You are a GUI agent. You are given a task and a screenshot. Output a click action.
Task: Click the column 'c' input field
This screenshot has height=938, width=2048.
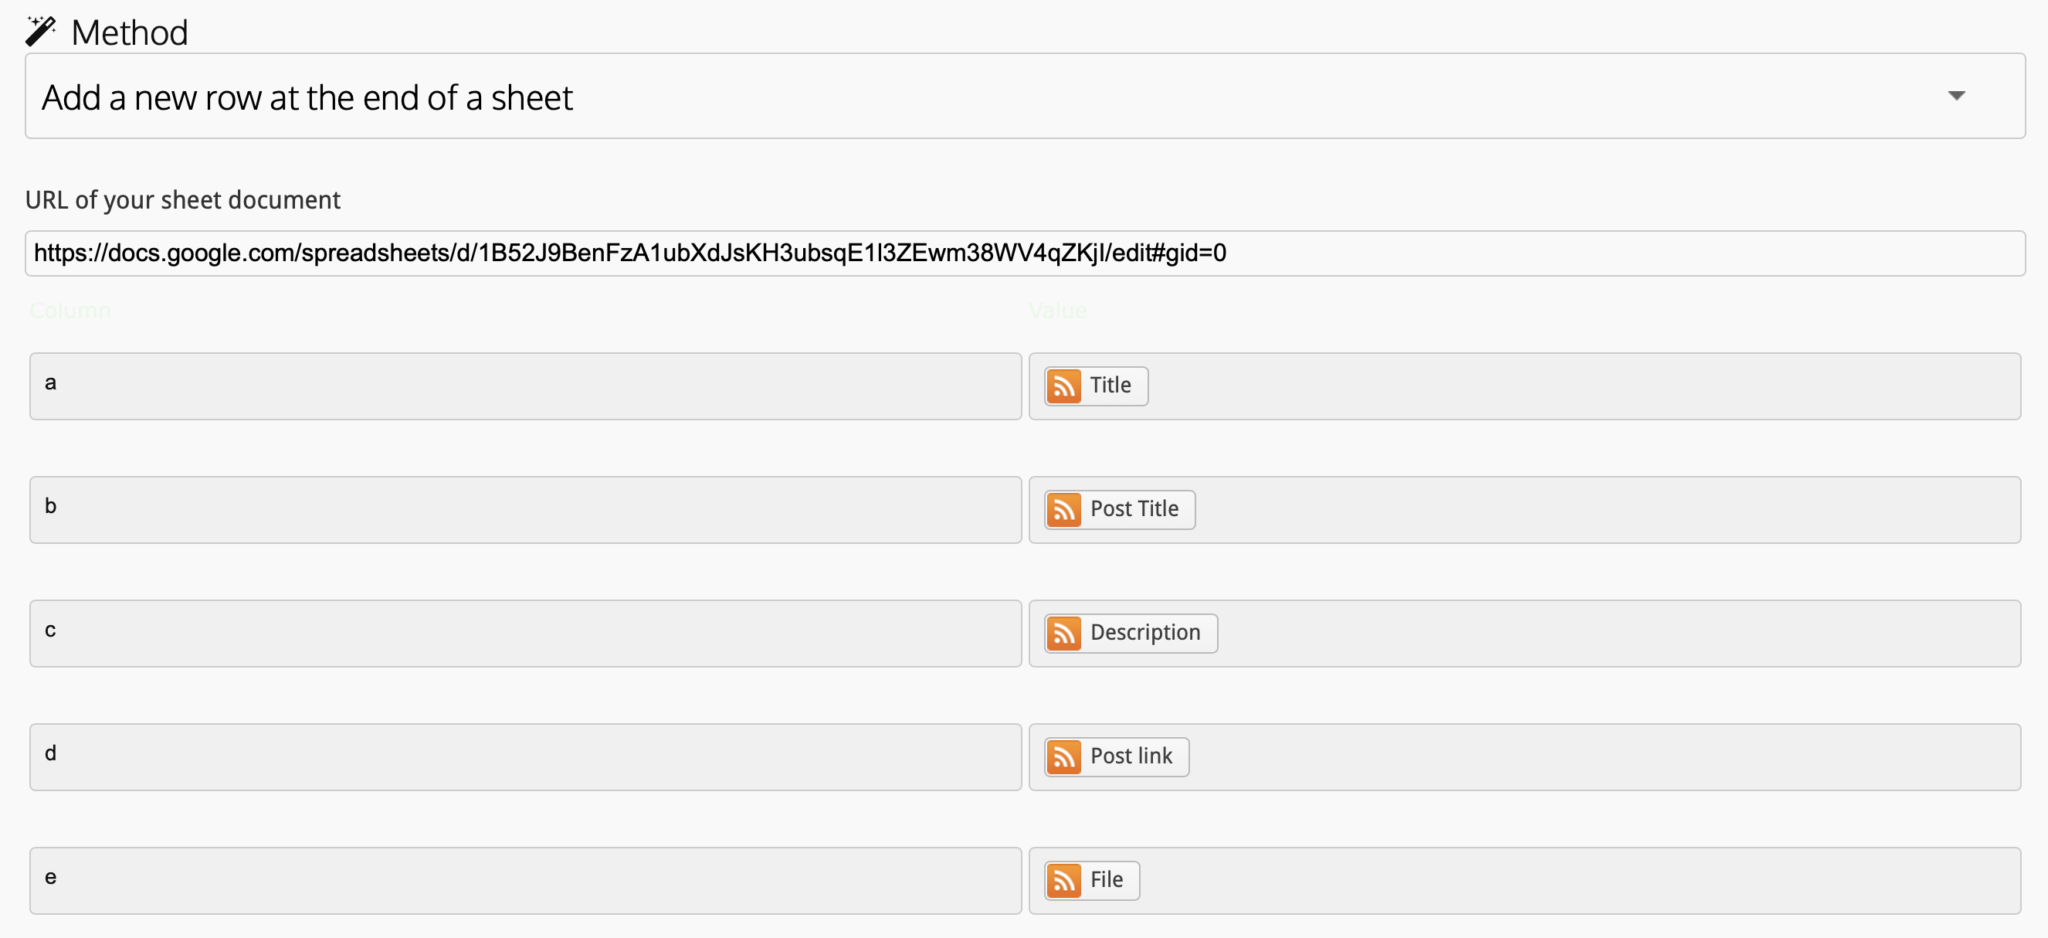525,633
